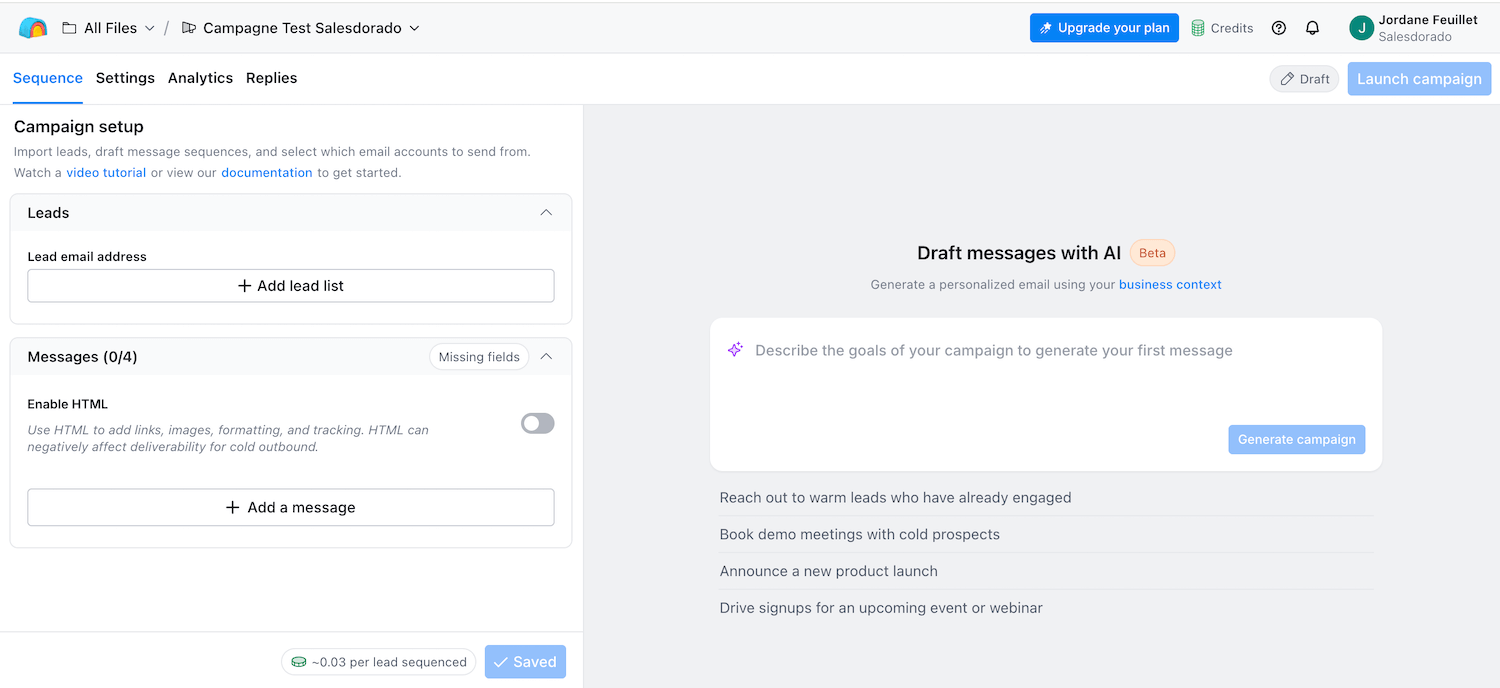This screenshot has height=688, width=1500.
Task: Open the All Files dropdown
Action: pyautogui.click(x=109, y=28)
